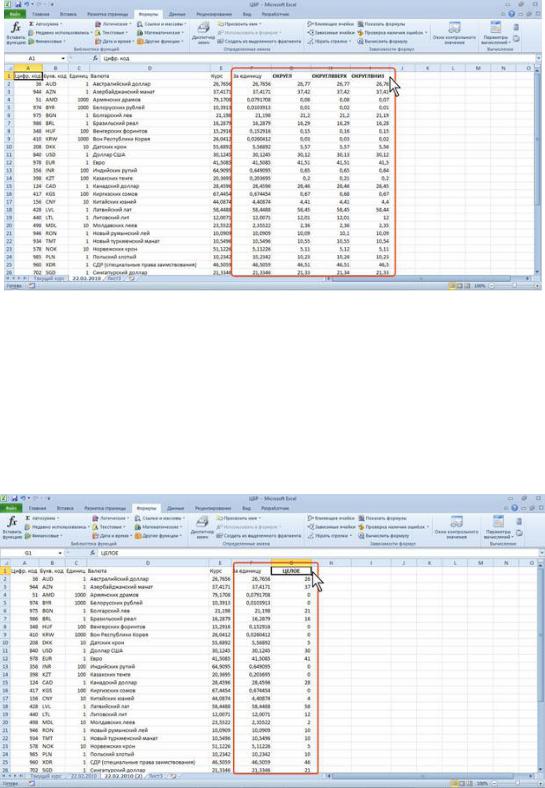Open Name Manager in bottom window
The image size is (545, 788).
(x=202, y=527)
